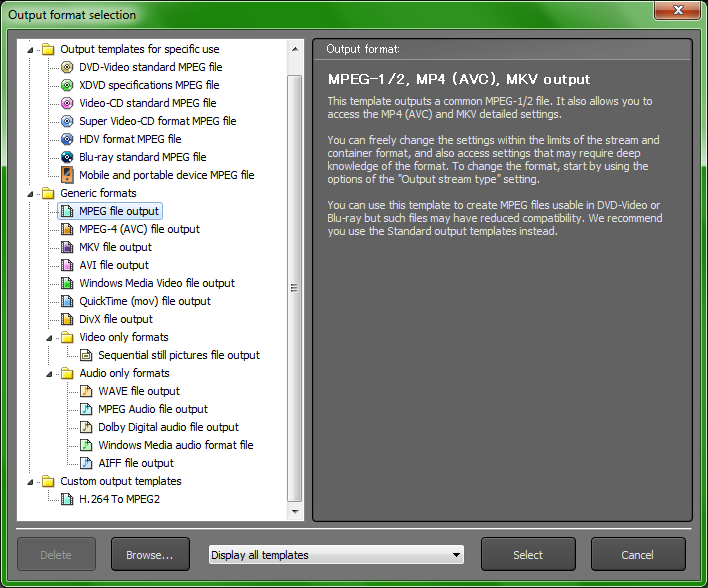The width and height of the screenshot is (708, 588).
Task: Select 'MPEG-4 (AVC) file output' row
Action: click(x=139, y=229)
